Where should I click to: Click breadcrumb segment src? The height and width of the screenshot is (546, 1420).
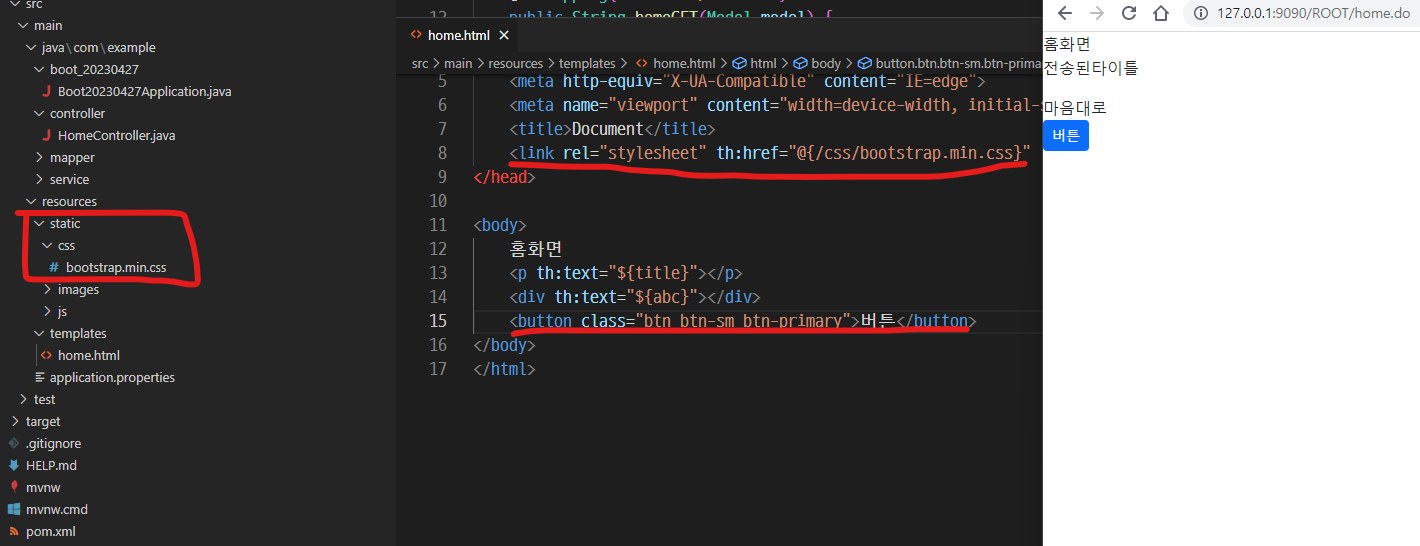(420, 63)
